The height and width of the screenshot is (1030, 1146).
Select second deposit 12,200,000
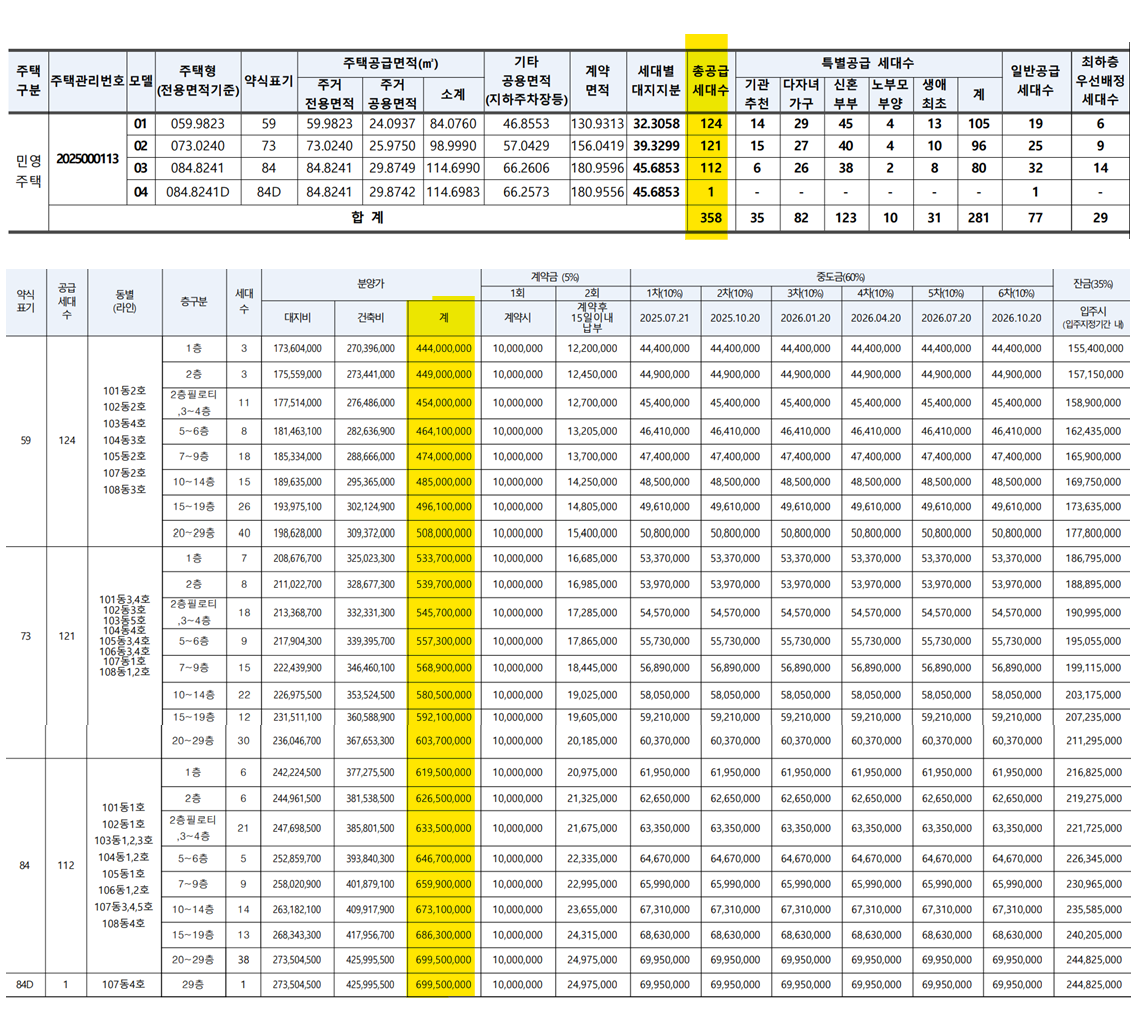pos(592,349)
